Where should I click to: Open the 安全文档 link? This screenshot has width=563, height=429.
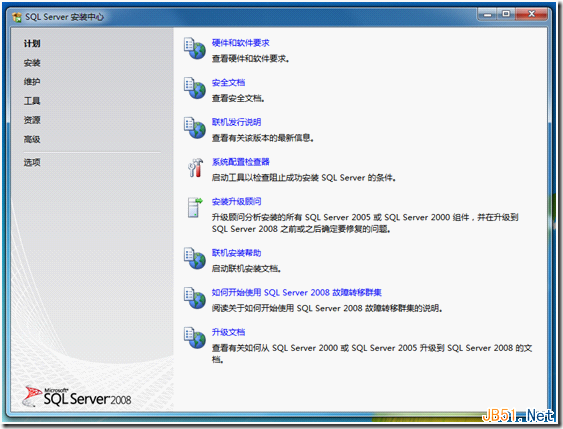point(228,83)
